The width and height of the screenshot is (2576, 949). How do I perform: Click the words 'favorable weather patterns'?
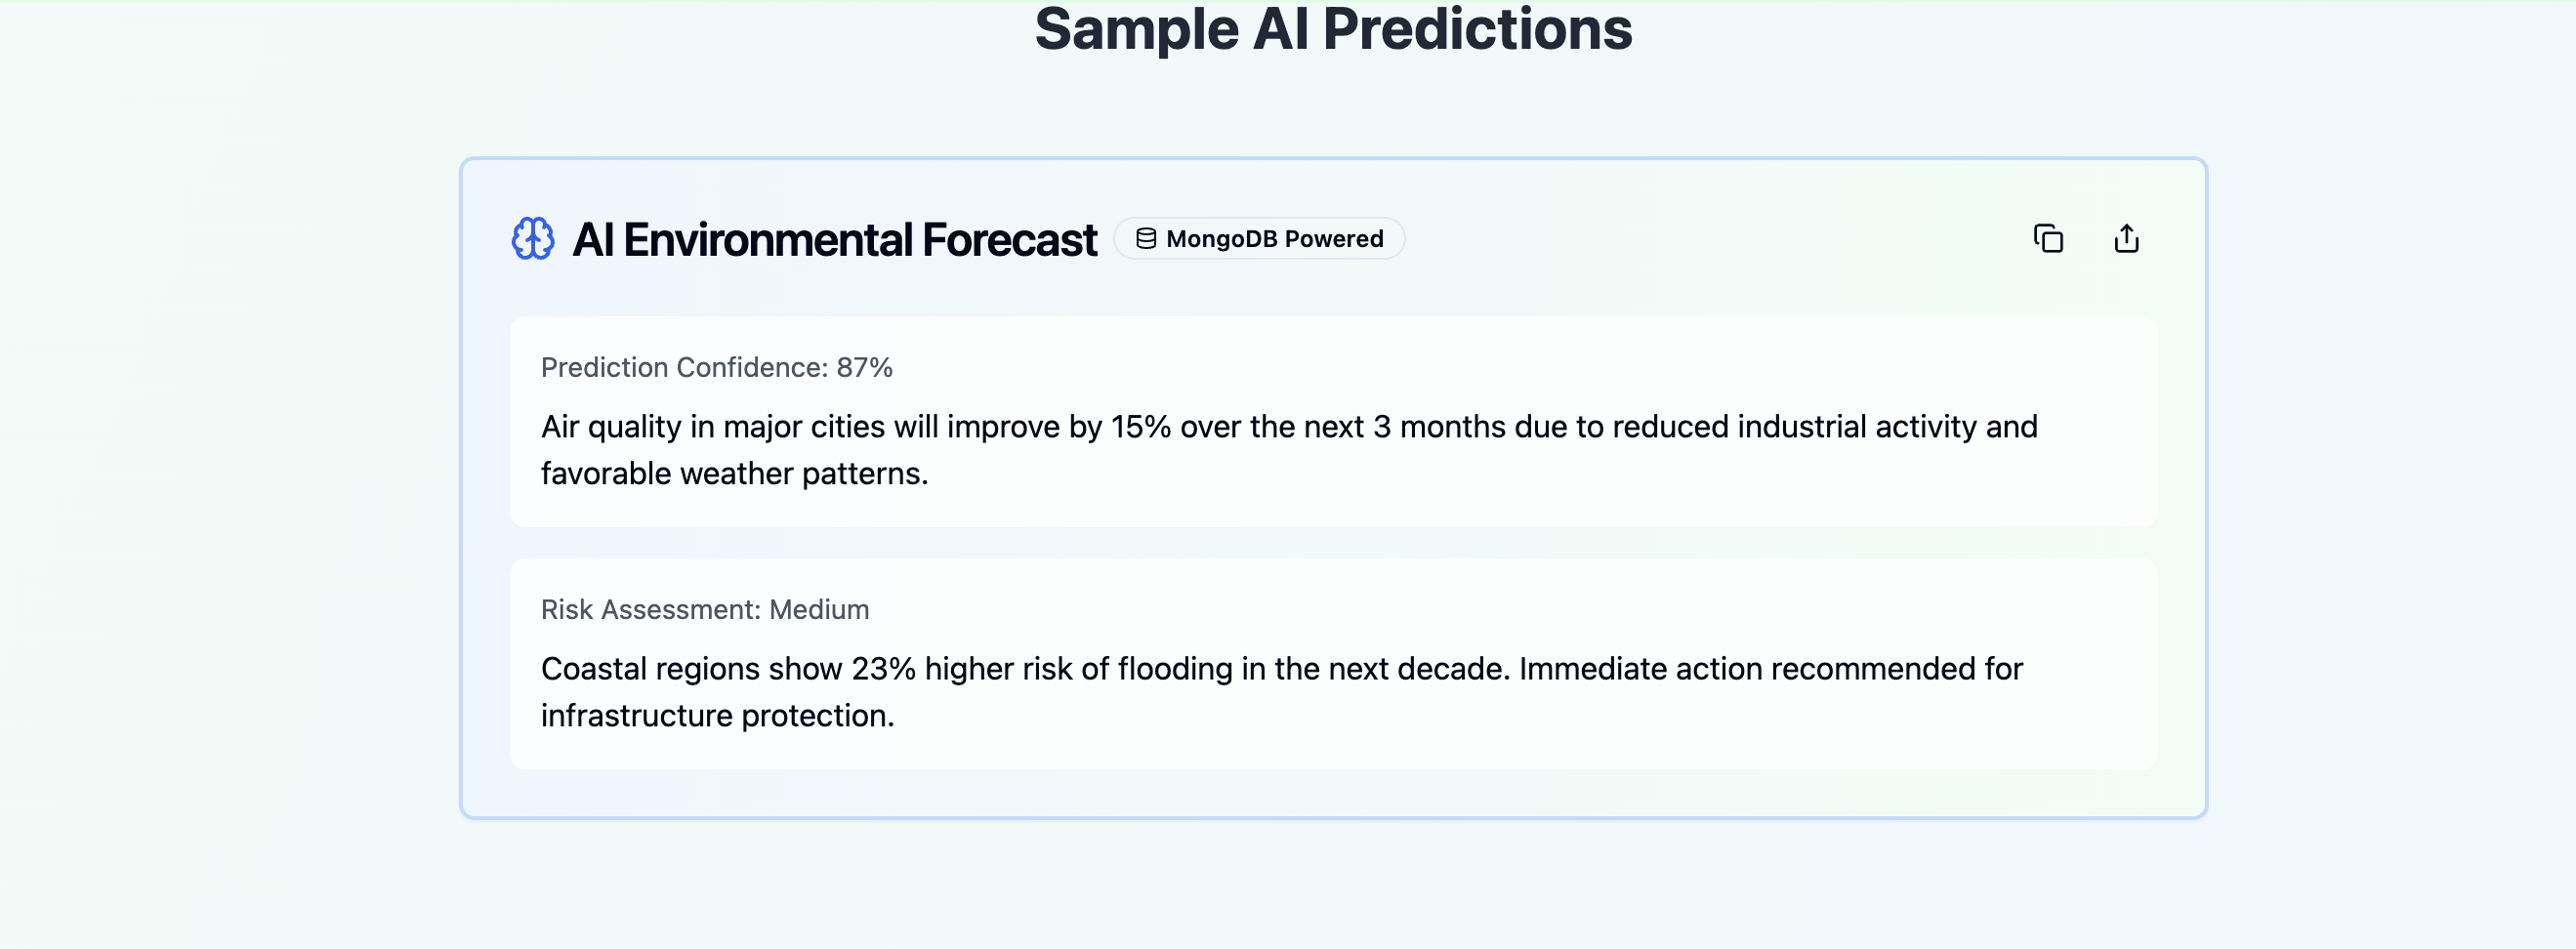[x=734, y=474]
